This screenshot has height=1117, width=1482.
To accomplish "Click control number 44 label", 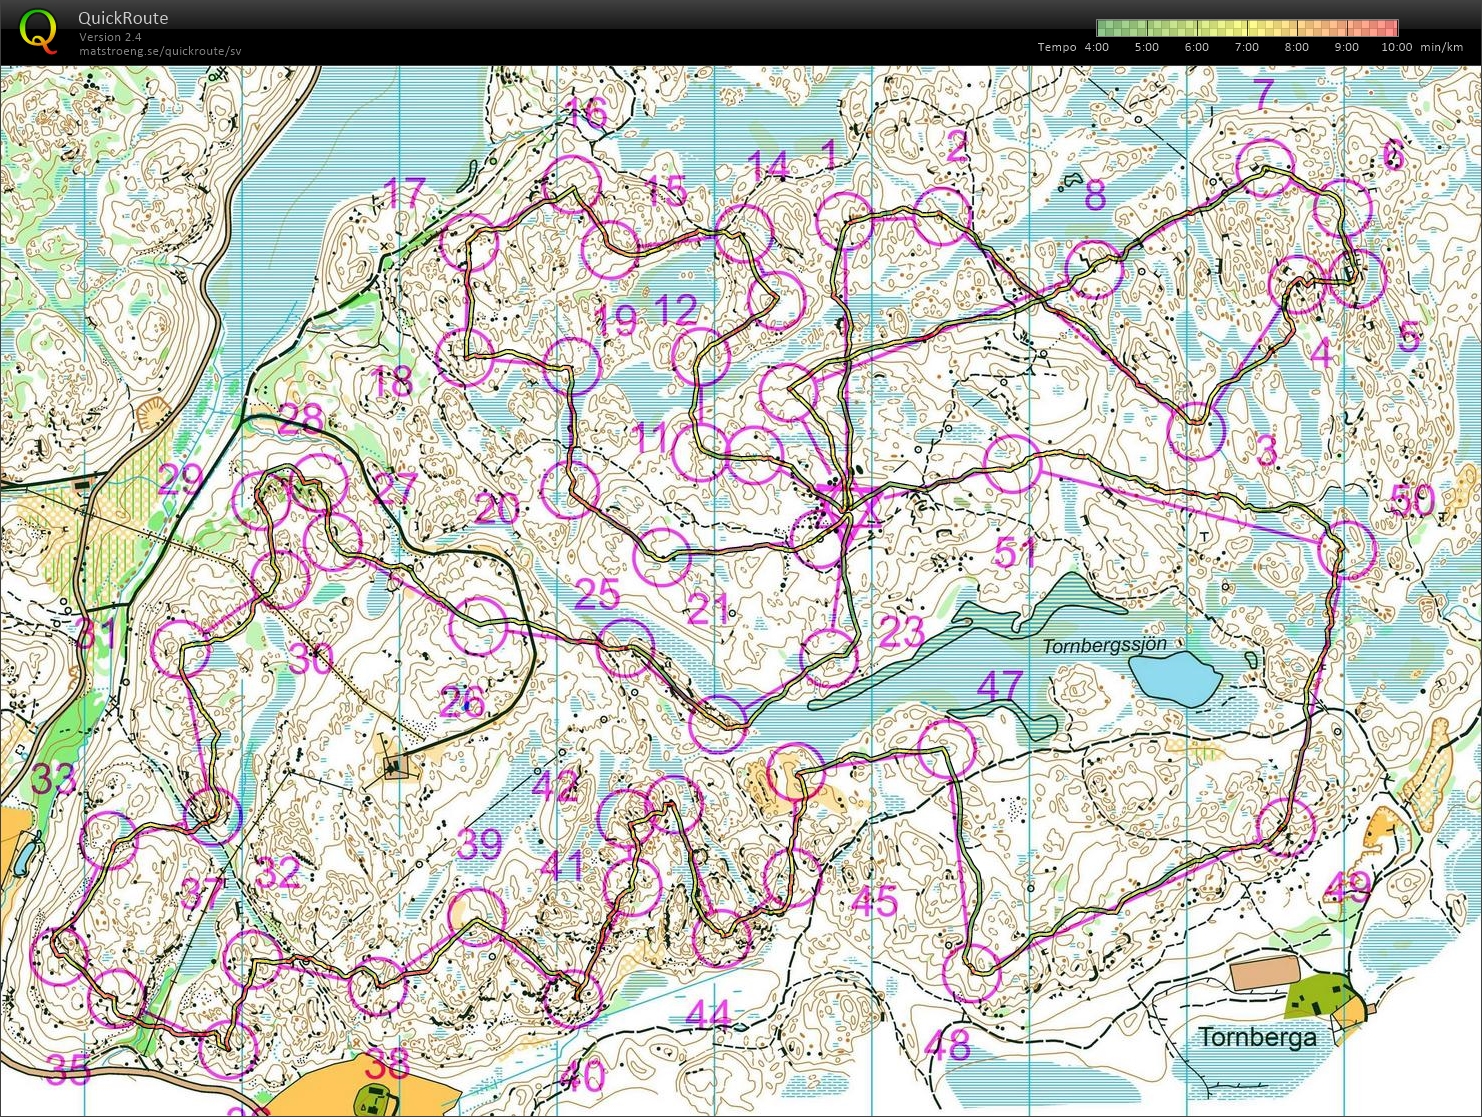I will pos(708,1015).
